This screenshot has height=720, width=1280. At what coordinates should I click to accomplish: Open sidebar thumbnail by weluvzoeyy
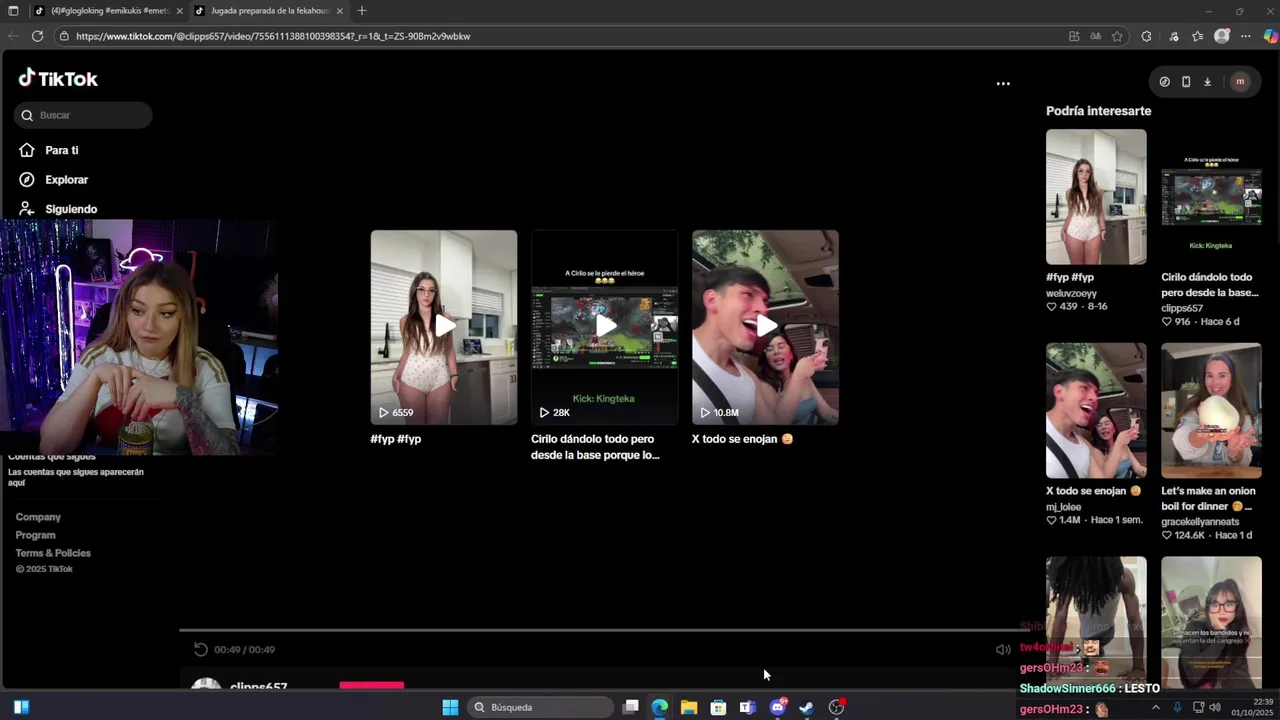[1096, 197]
